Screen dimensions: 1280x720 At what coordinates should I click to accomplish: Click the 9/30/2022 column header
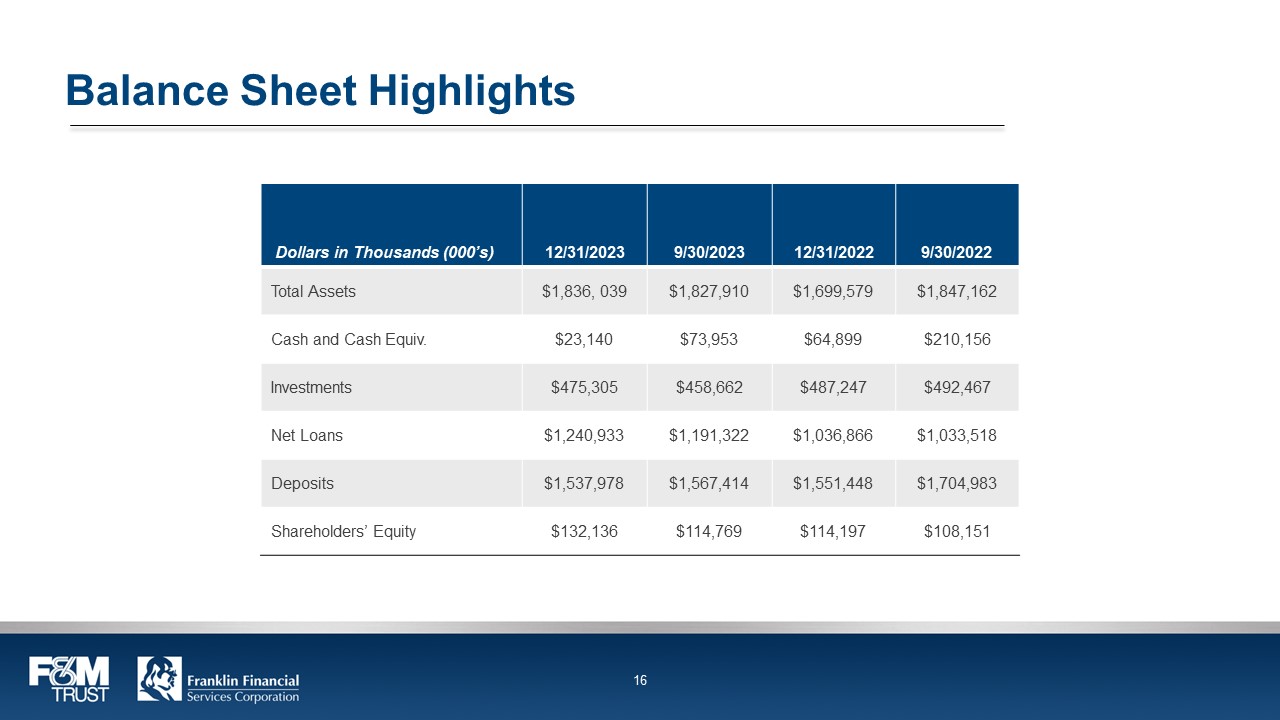956,252
